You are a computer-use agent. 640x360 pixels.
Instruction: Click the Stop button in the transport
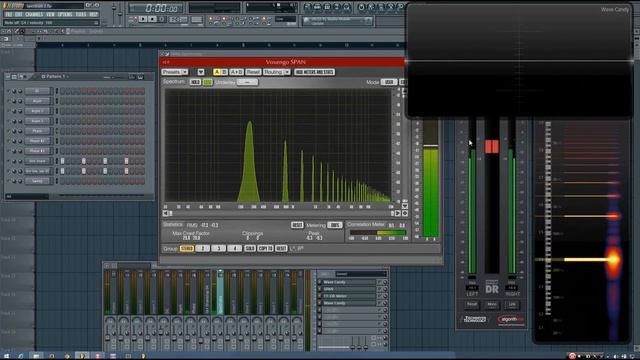click(x=152, y=19)
